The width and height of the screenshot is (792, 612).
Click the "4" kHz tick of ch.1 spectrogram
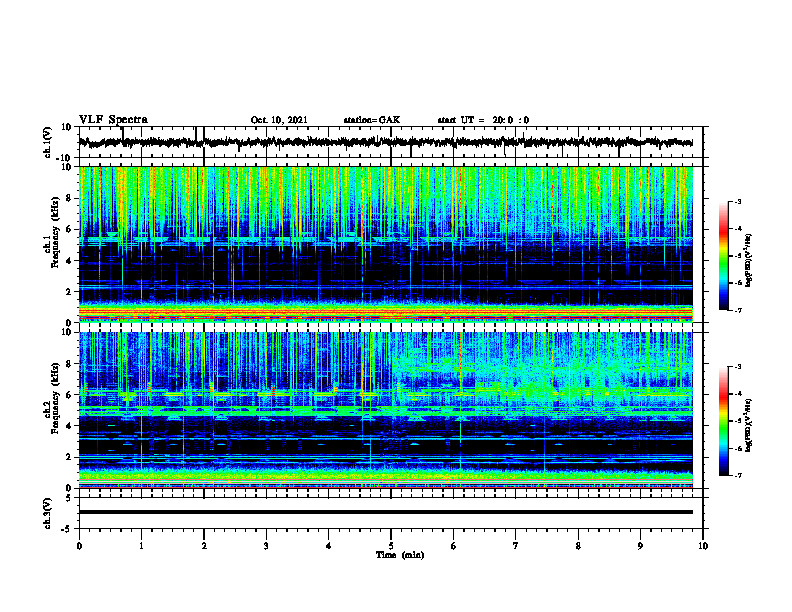tap(69, 261)
